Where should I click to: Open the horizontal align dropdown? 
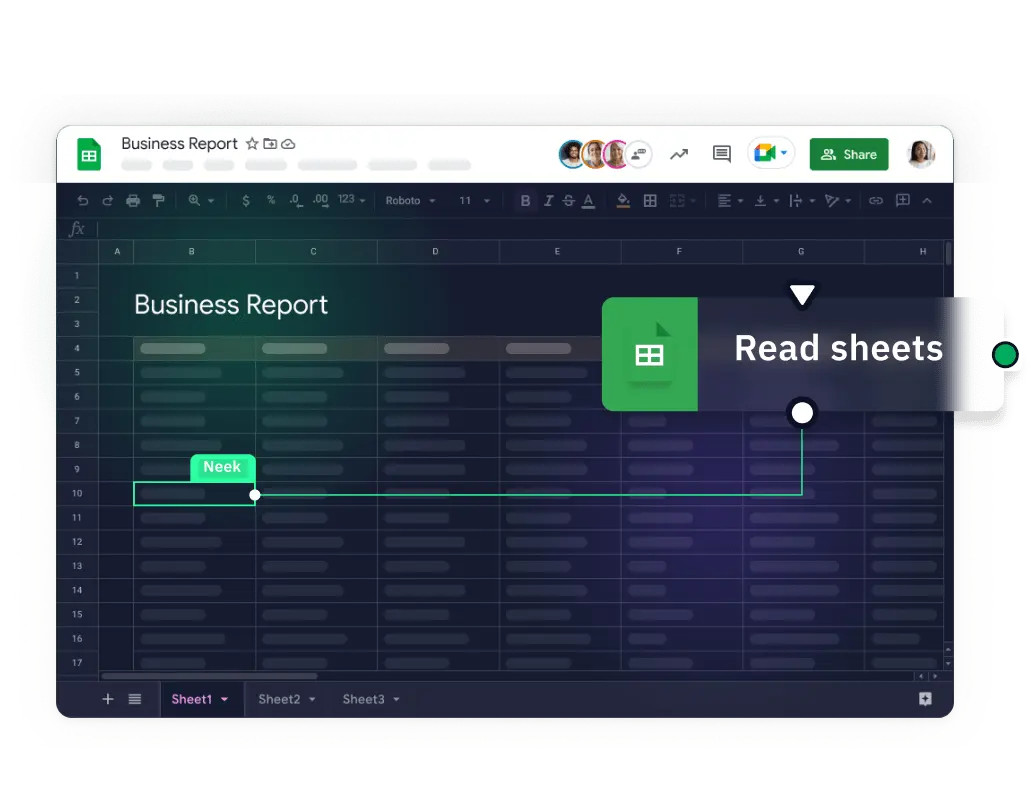coord(730,201)
